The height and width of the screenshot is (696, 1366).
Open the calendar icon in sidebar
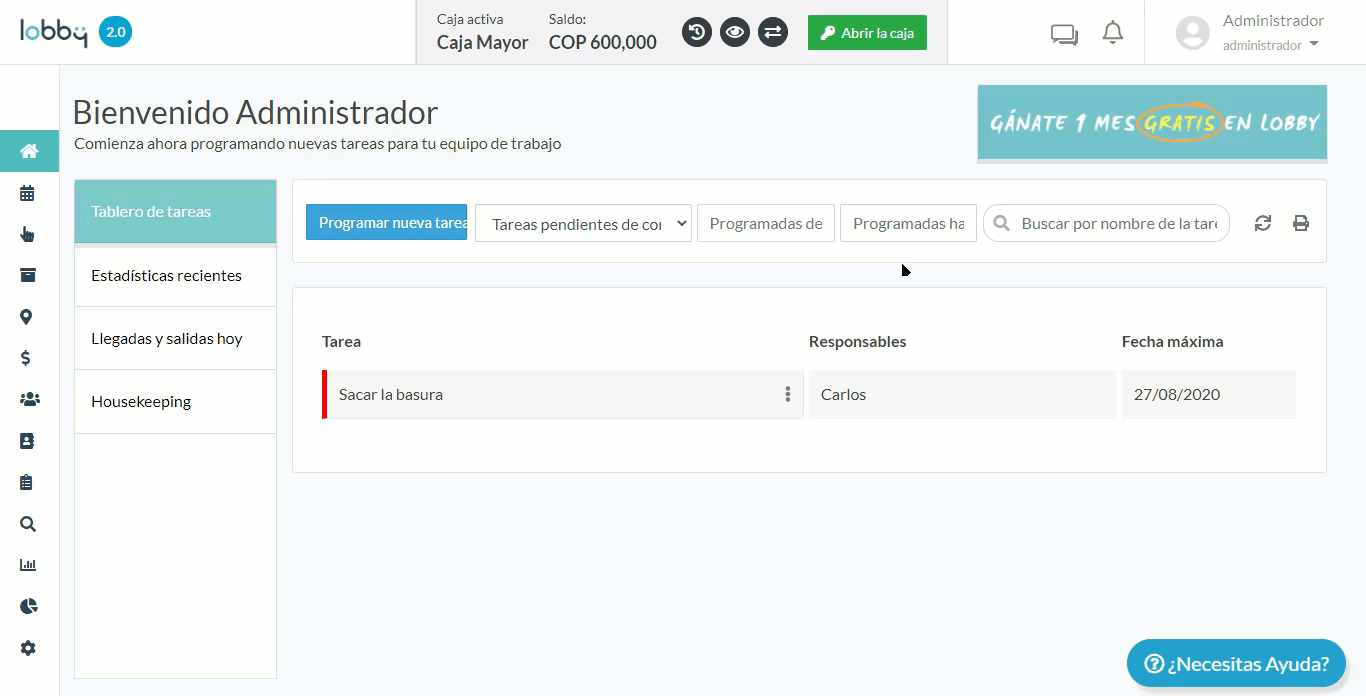27,193
